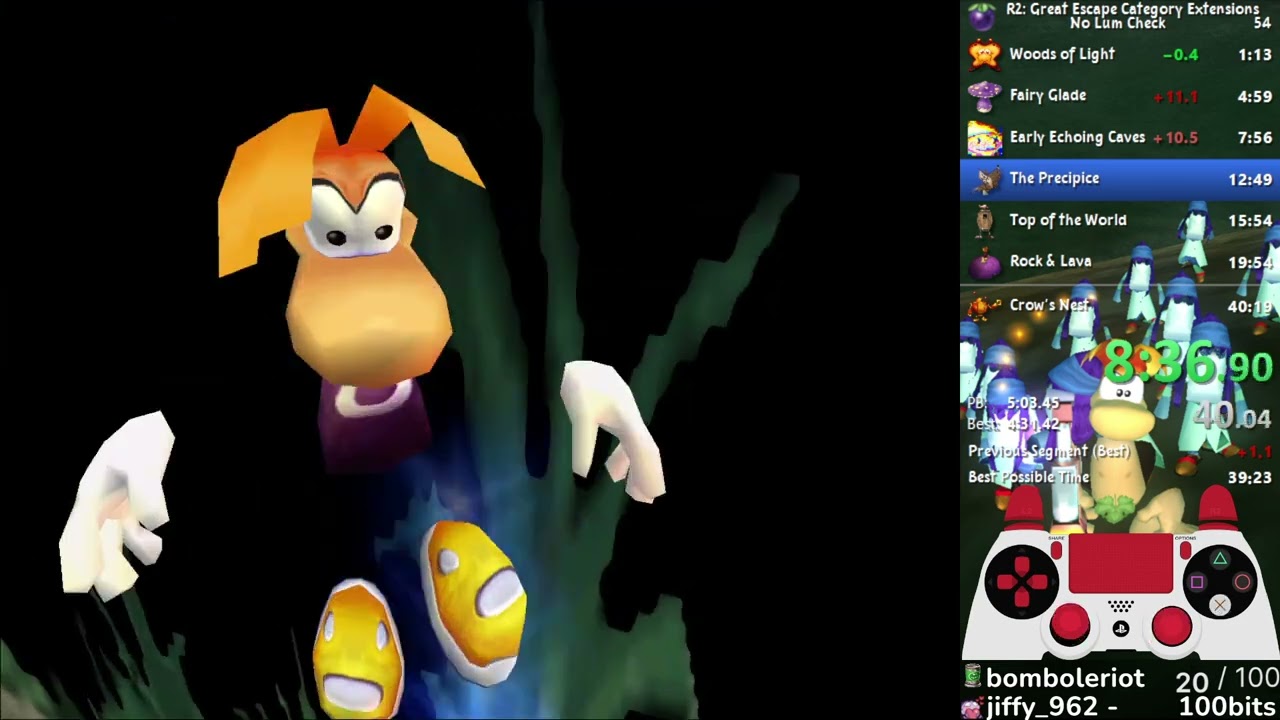Click the 'bomboleriot' username
Viewport: 1280px width, 720px height.
1065,677
